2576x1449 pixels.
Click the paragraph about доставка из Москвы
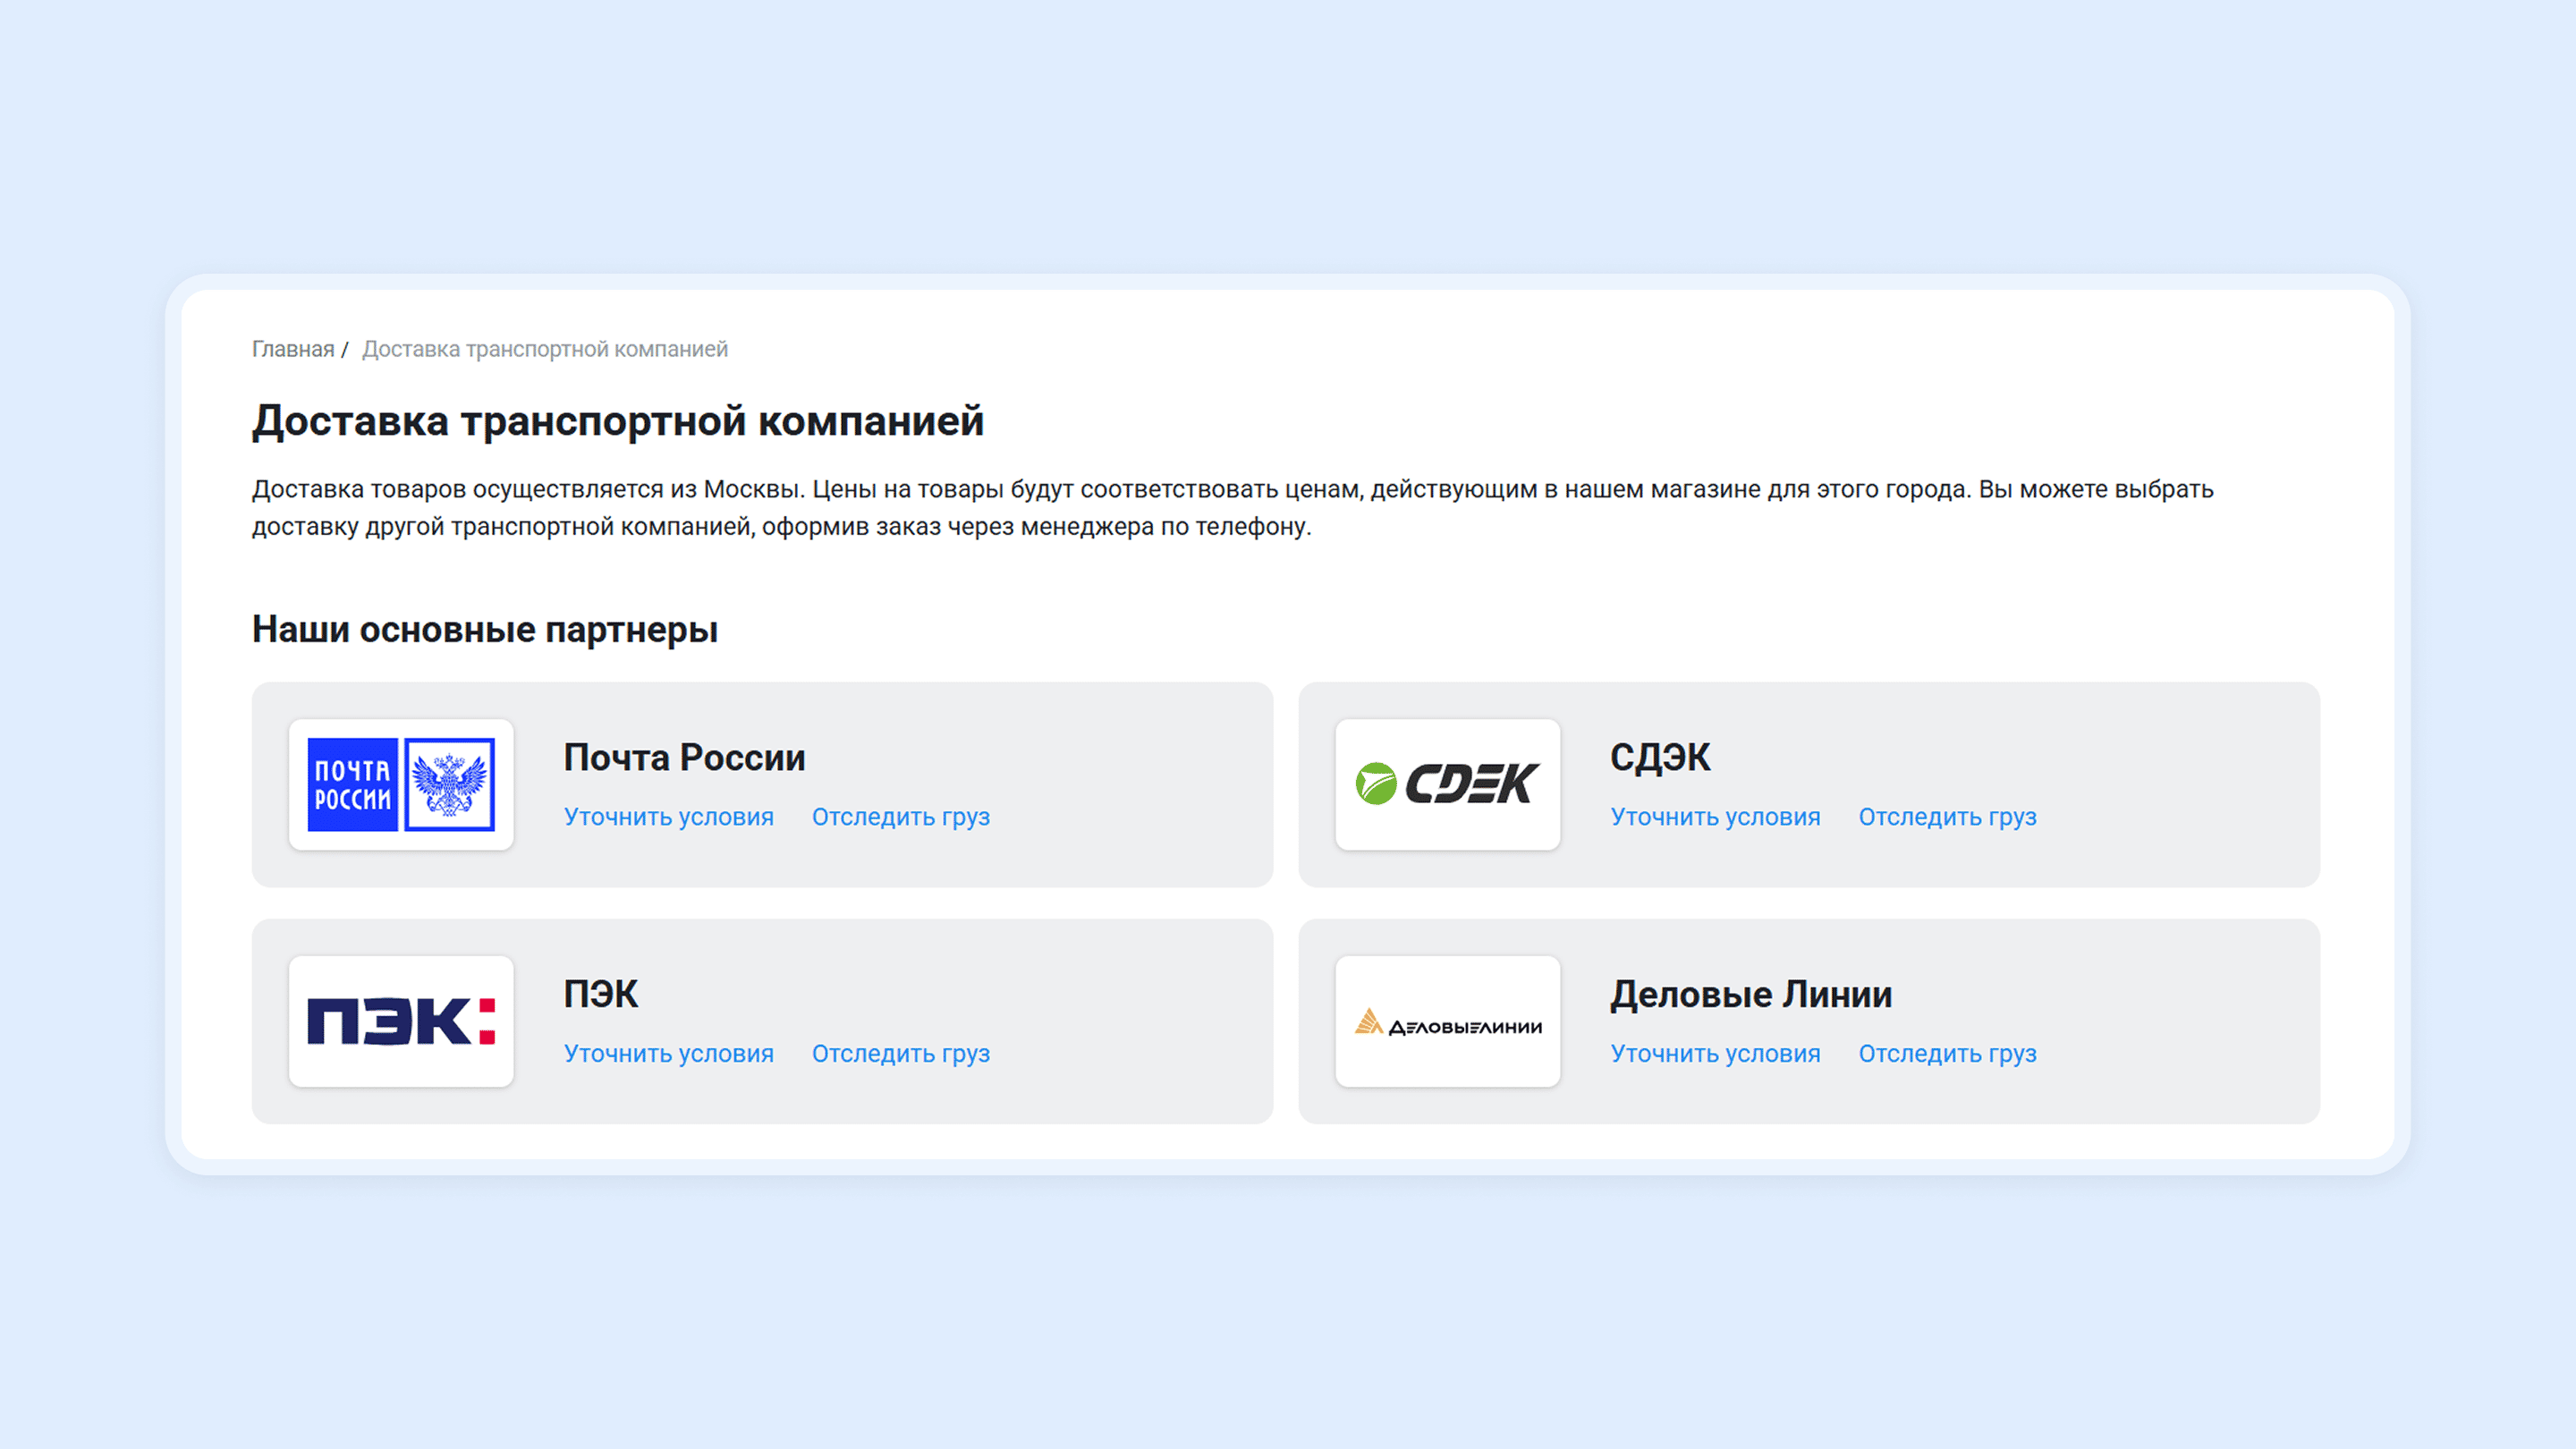[1232, 508]
